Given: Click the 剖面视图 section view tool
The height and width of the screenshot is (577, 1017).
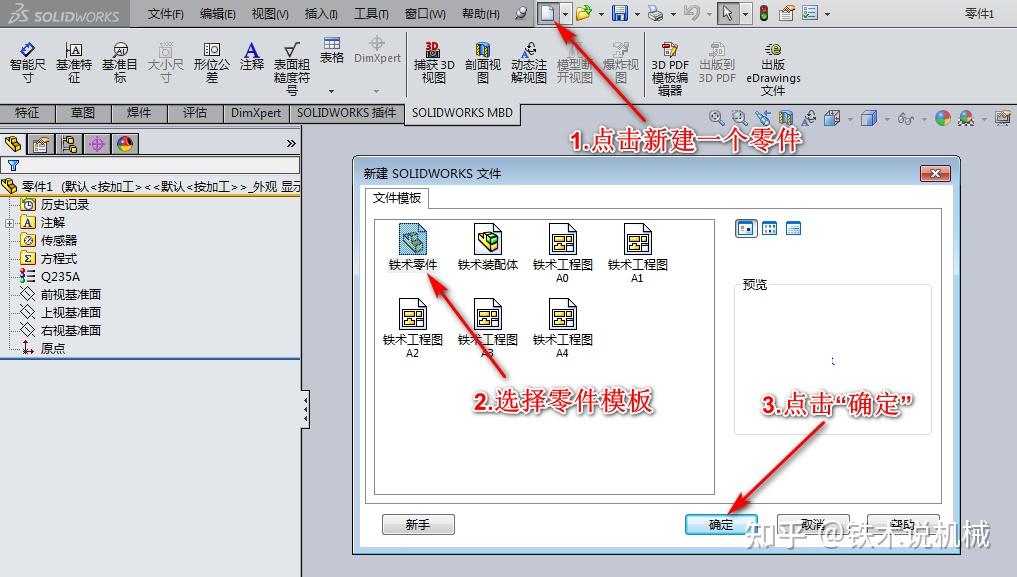Looking at the screenshot, I should point(483,64).
